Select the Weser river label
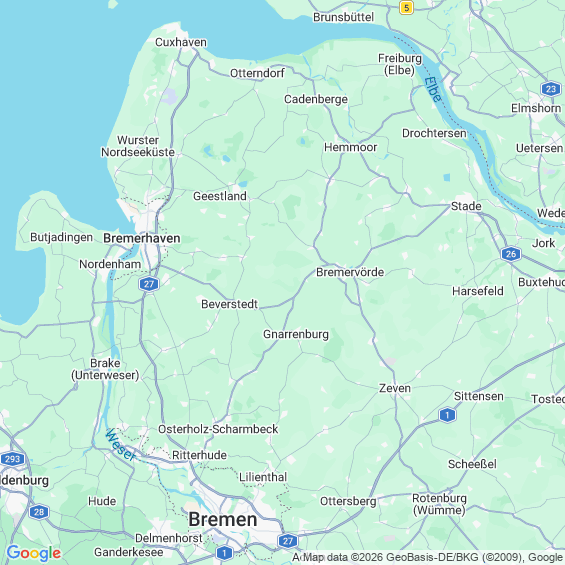Screen dimensions: 565x565 [120, 445]
